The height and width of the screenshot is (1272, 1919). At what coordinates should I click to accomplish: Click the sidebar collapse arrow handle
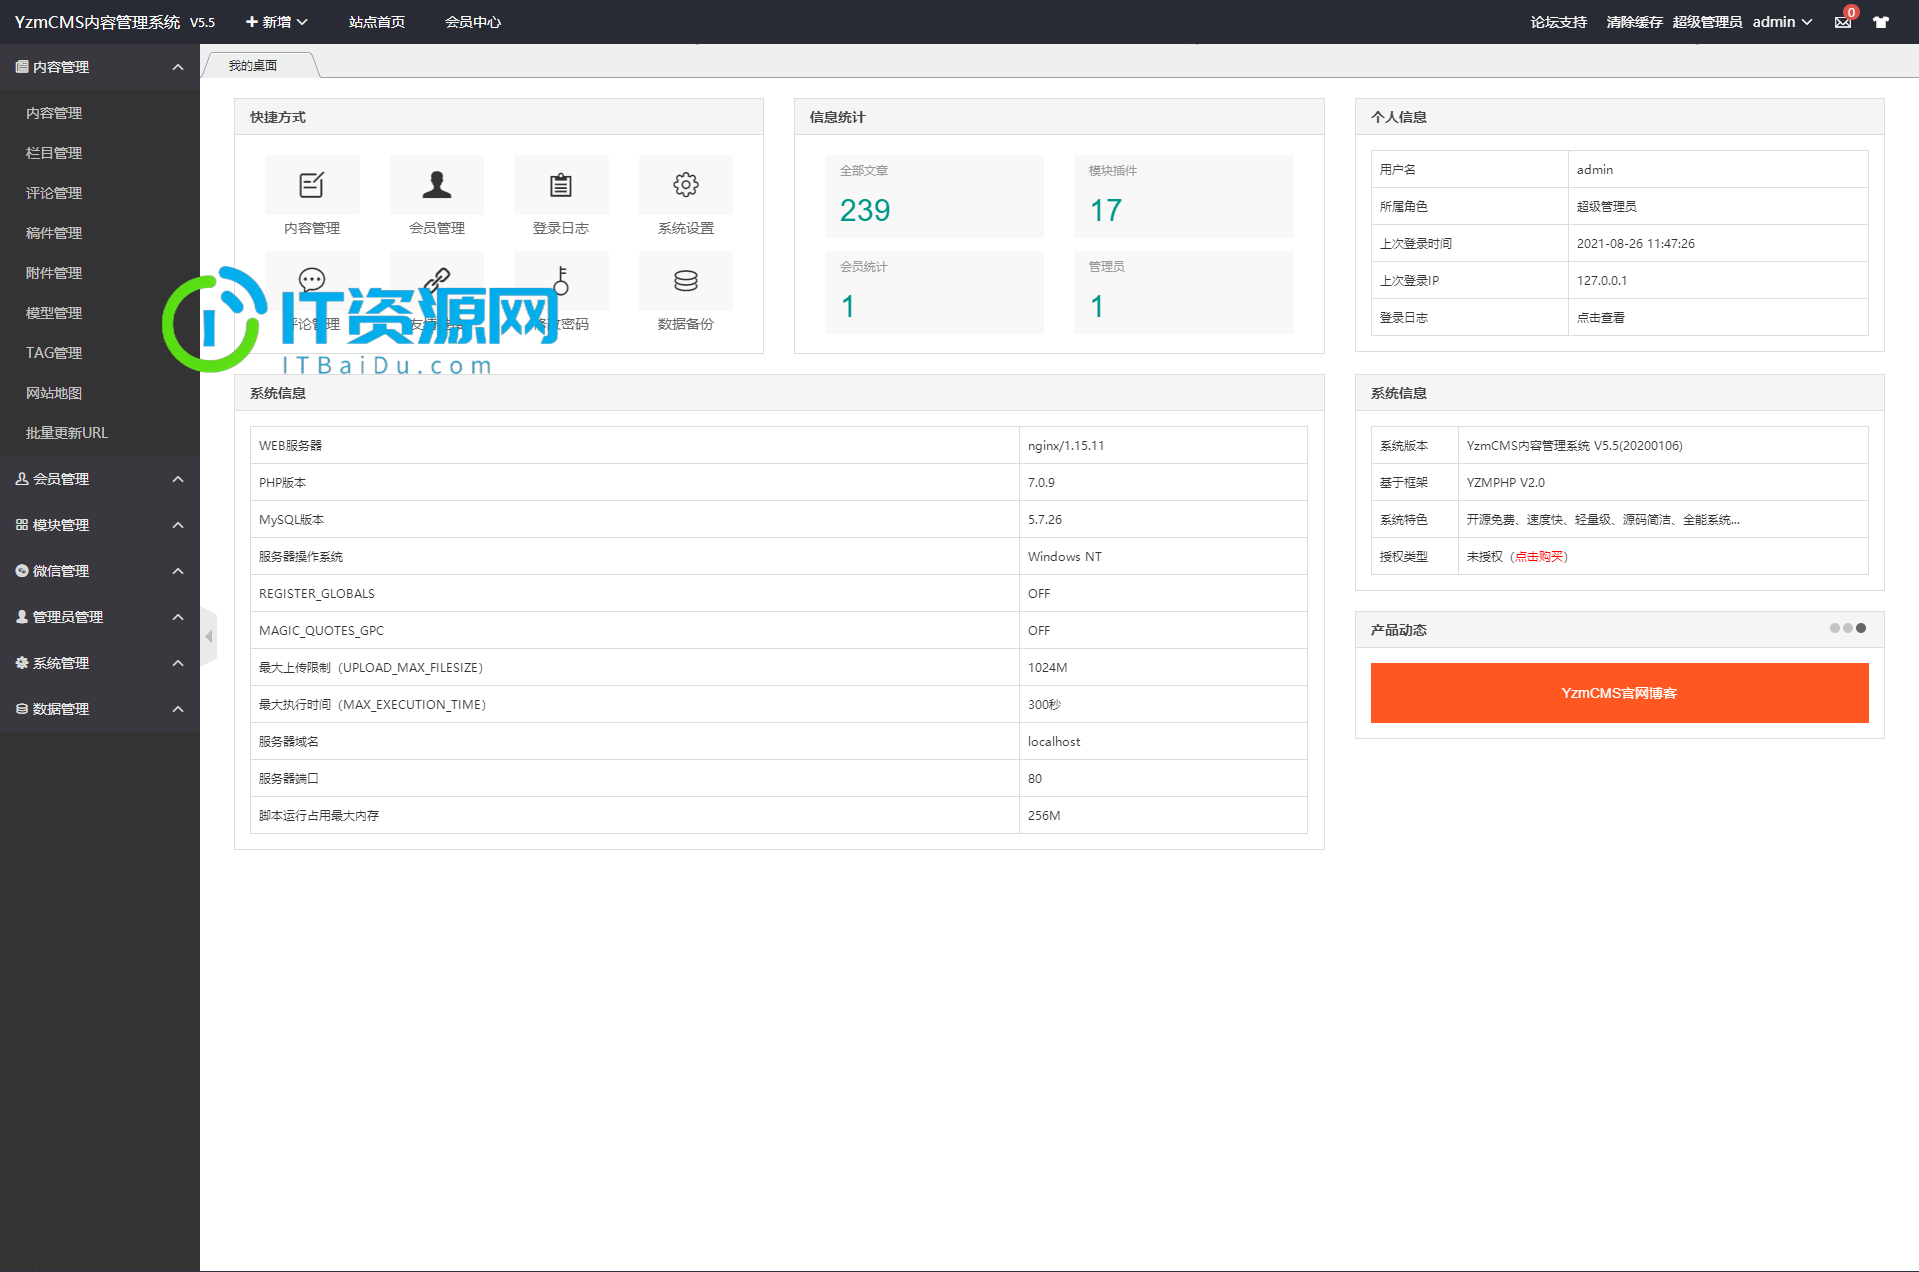click(x=209, y=636)
